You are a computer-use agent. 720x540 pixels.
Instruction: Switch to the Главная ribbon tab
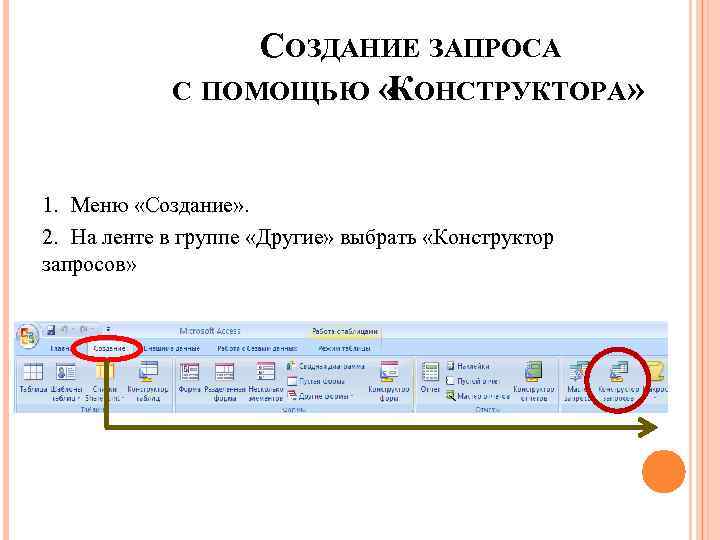click(60, 349)
